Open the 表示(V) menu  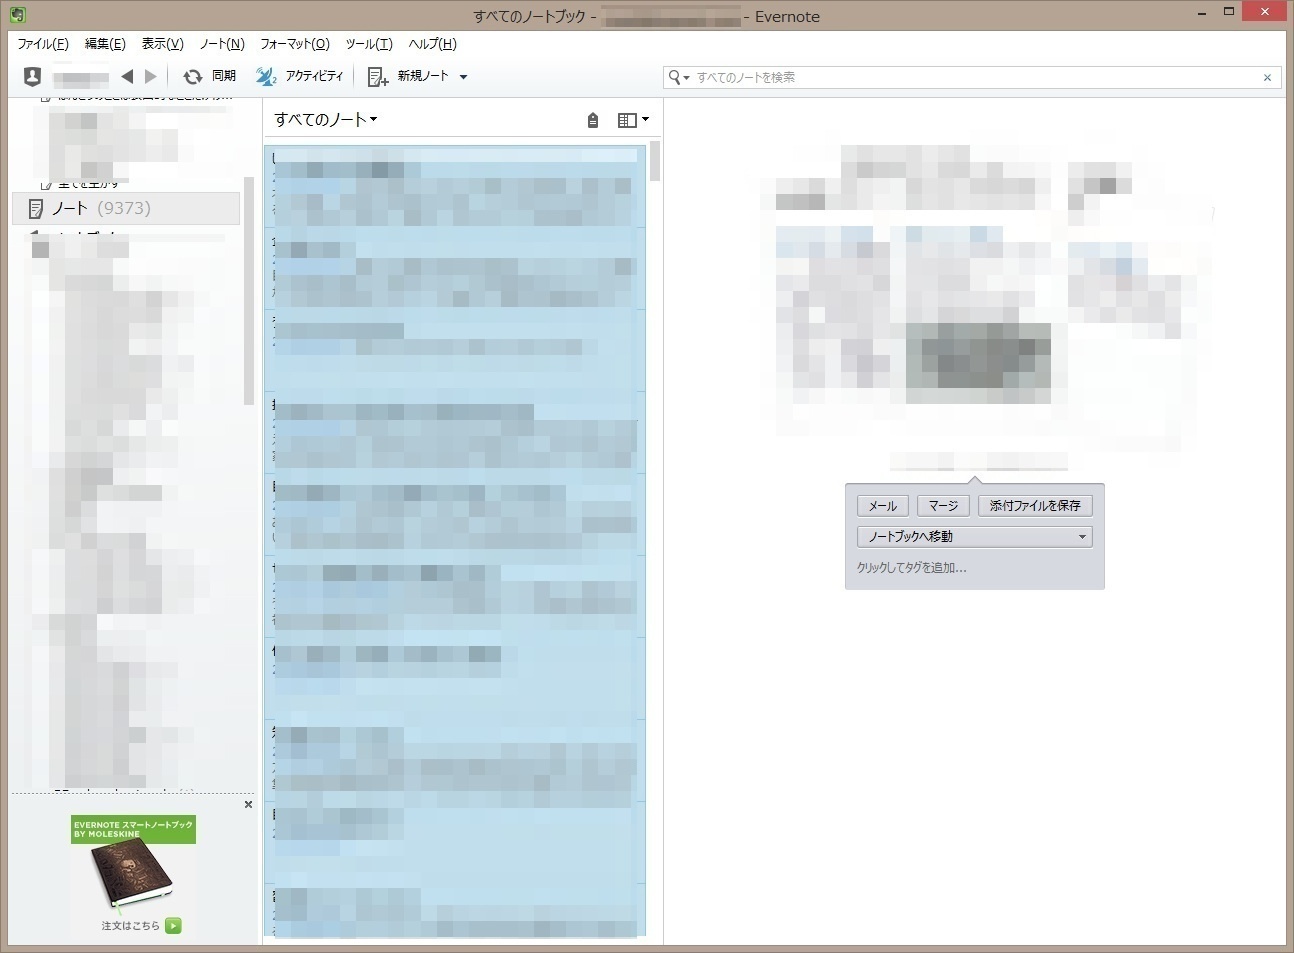pyautogui.click(x=162, y=44)
